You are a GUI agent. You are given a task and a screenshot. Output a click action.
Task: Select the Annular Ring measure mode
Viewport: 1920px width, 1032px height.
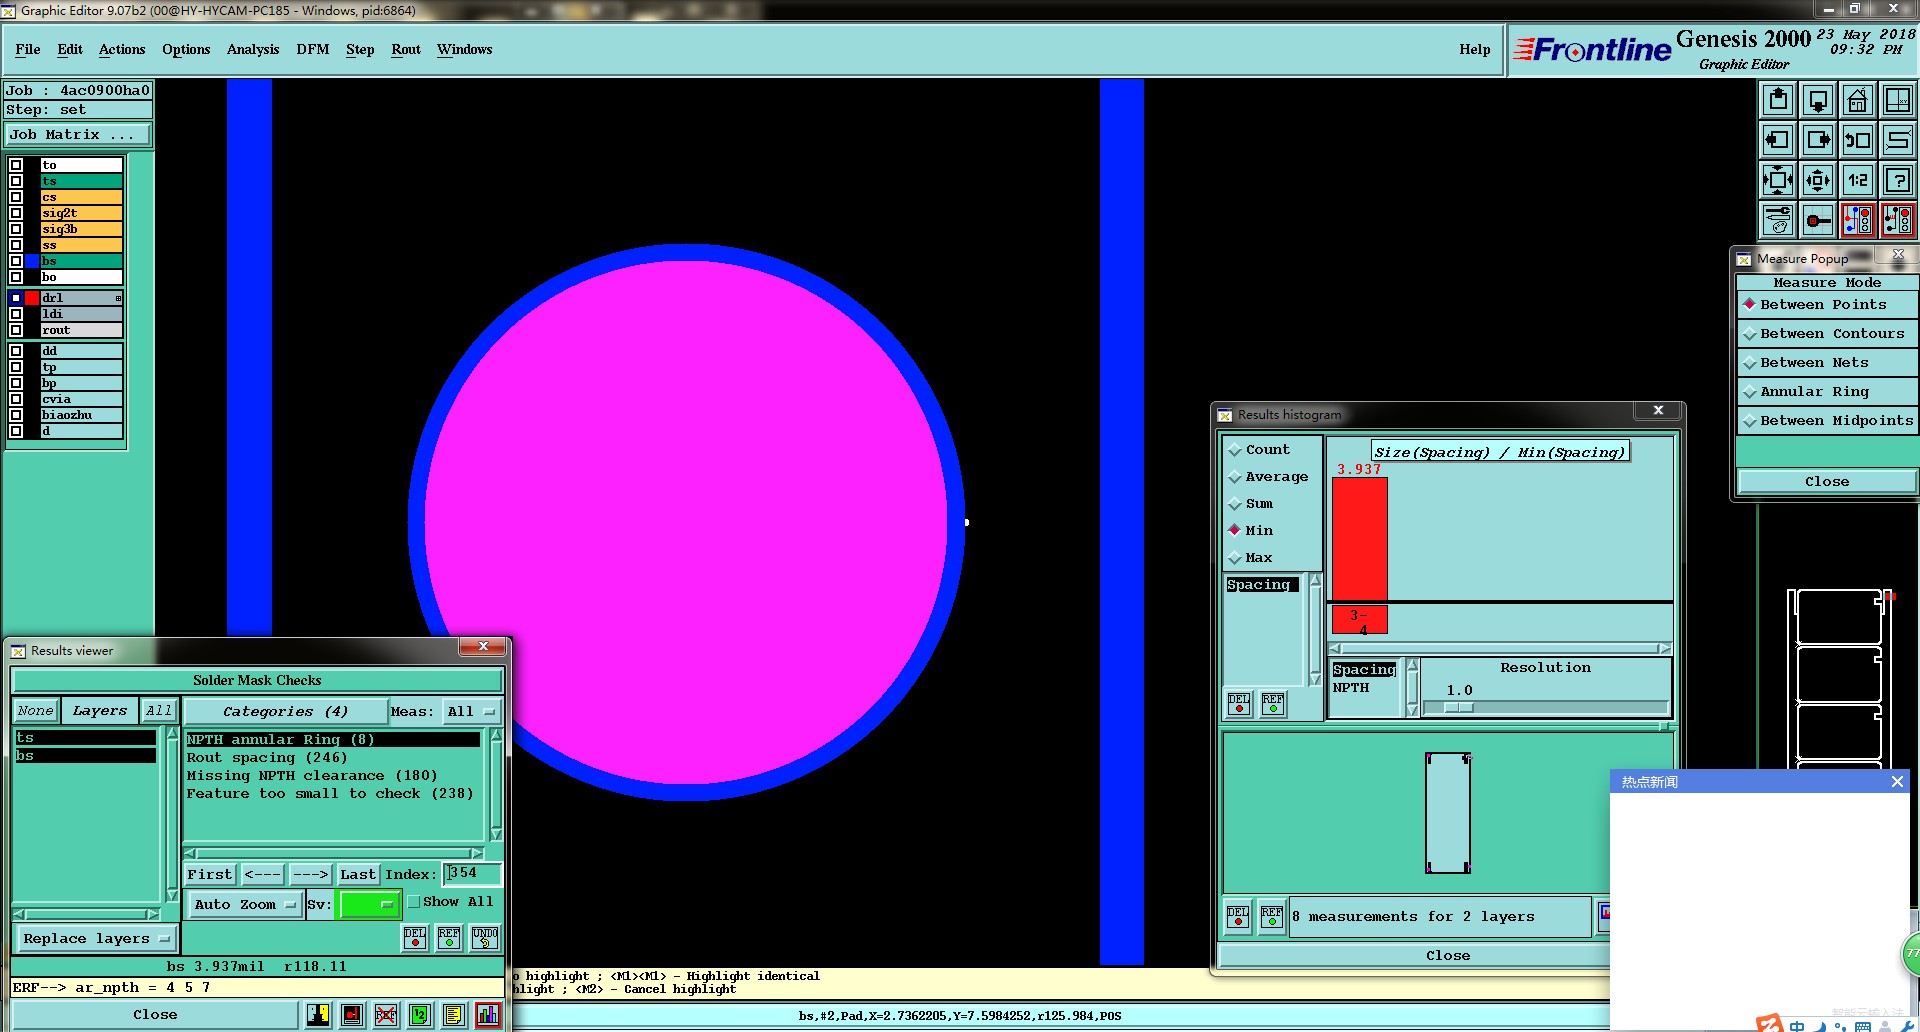coord(1827,392)
